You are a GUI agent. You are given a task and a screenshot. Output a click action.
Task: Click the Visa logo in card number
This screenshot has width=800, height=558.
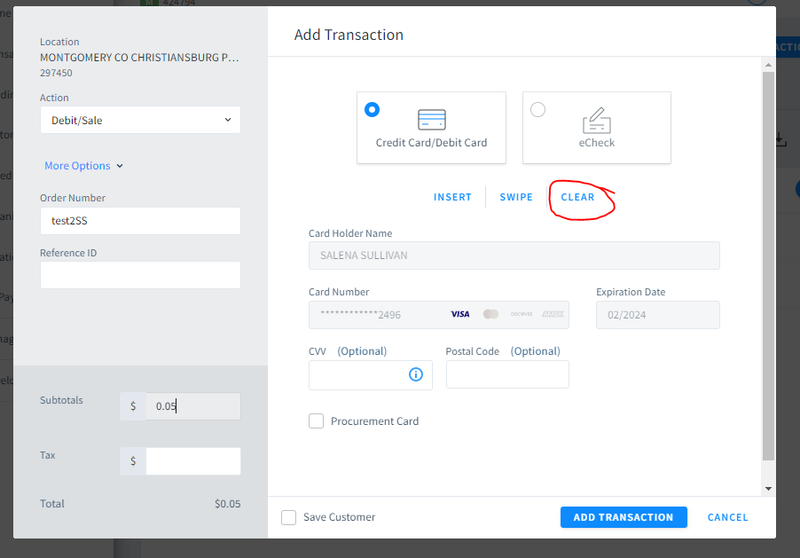460,314
